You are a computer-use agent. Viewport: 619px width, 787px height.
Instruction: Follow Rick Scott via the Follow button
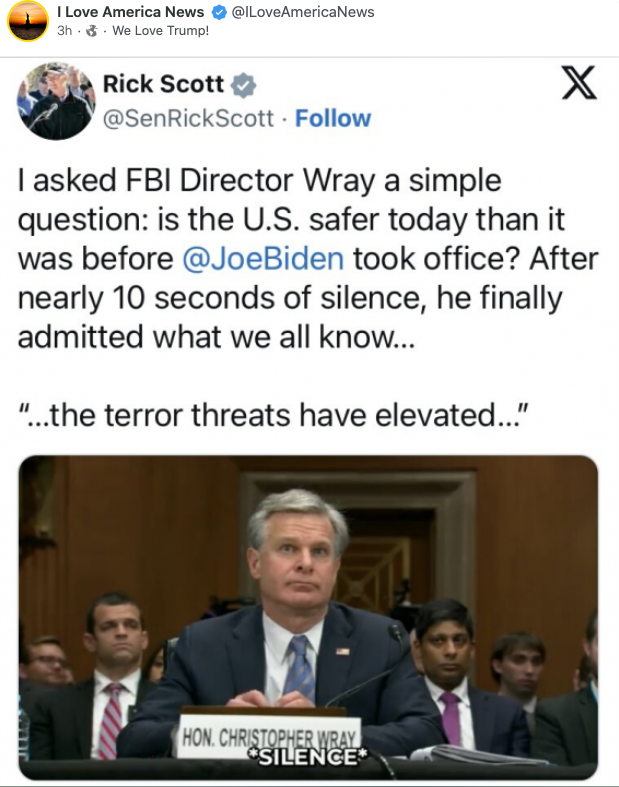[333, 118]
